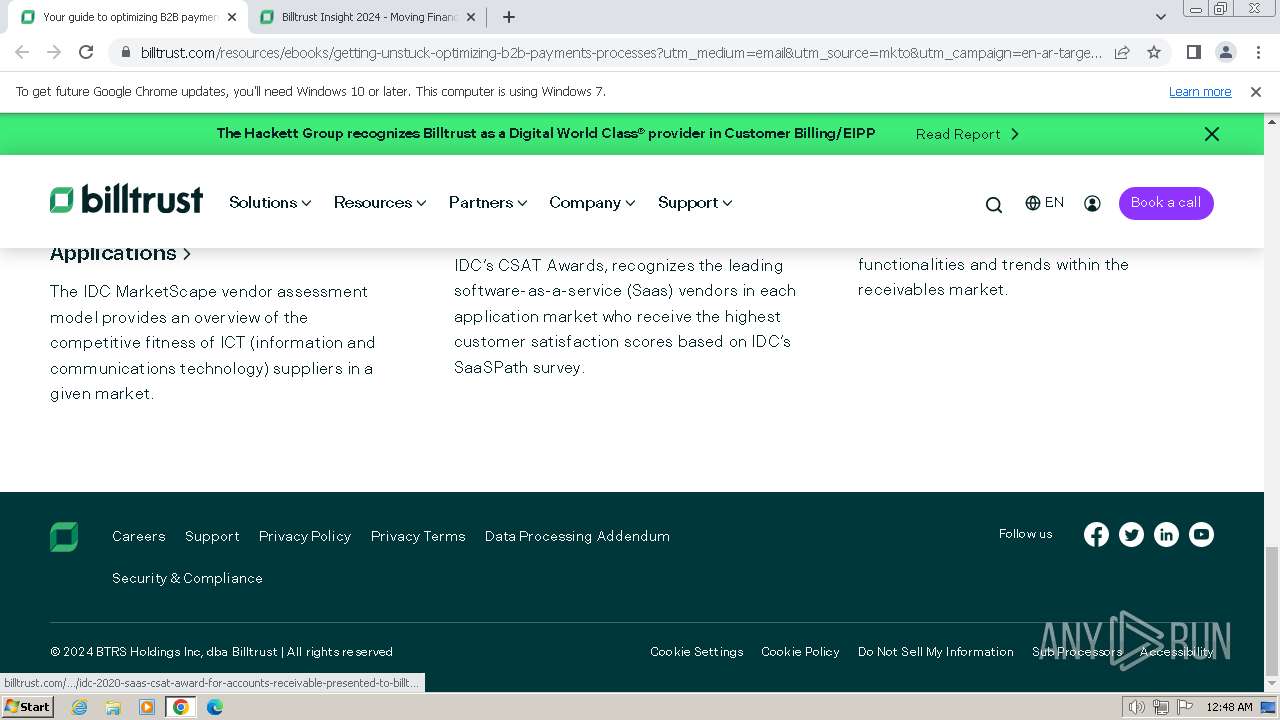Screen dimensions: 1280x720
Task: Dismiss the Hackett Group green banner
Action: click(1211, 134)
